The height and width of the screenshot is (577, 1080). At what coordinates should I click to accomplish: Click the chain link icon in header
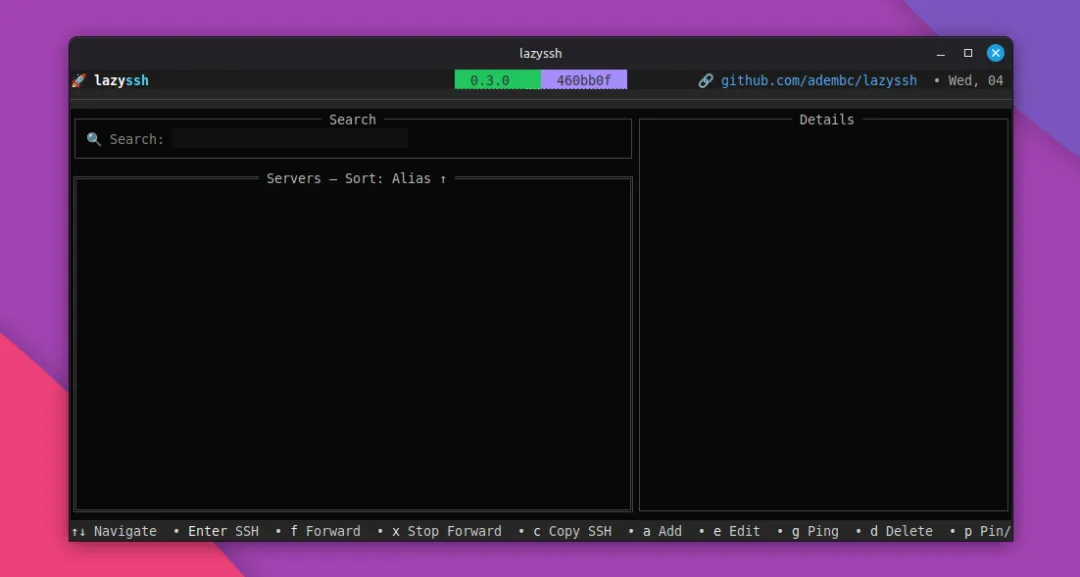(x=705, y=81)
